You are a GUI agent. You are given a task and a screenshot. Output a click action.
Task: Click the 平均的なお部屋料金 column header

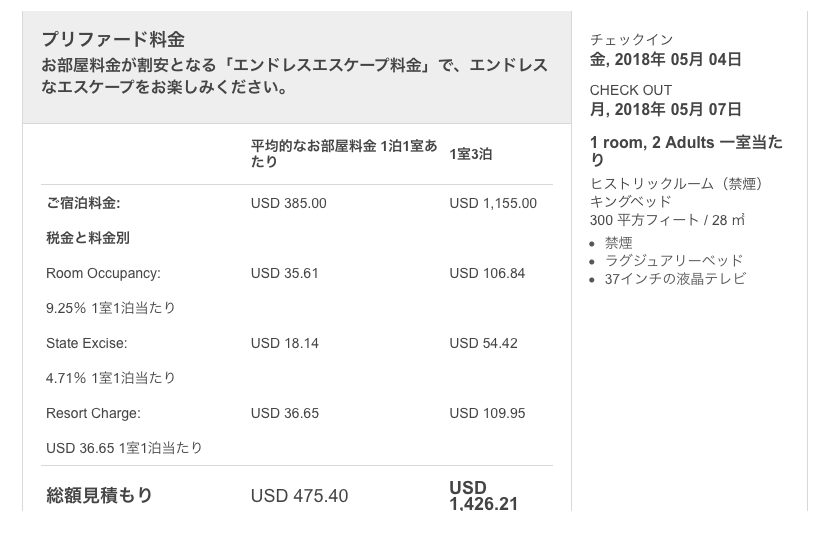pyautogui.click(x=344, y=153)
